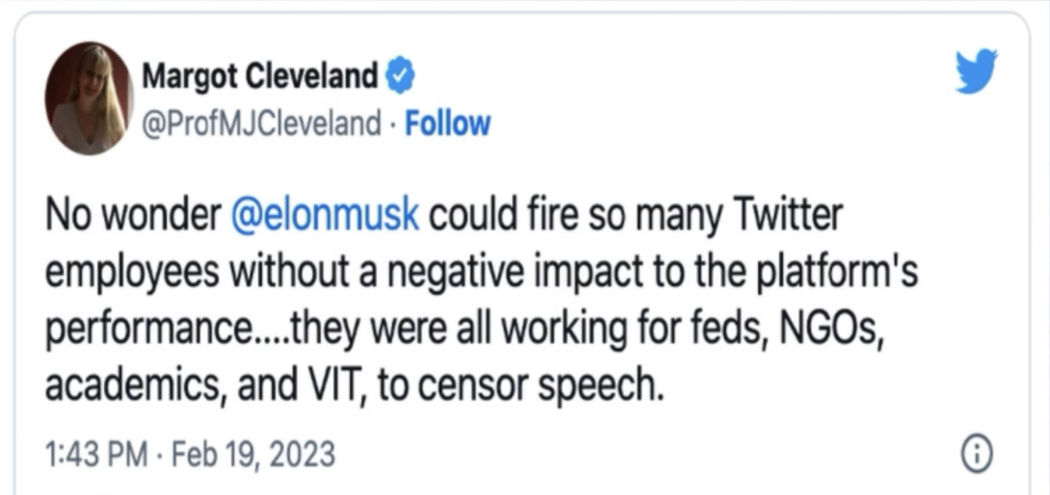Open the @elonmusk mention link
The image size is (1050, 495).
click(x=325, y=216)
